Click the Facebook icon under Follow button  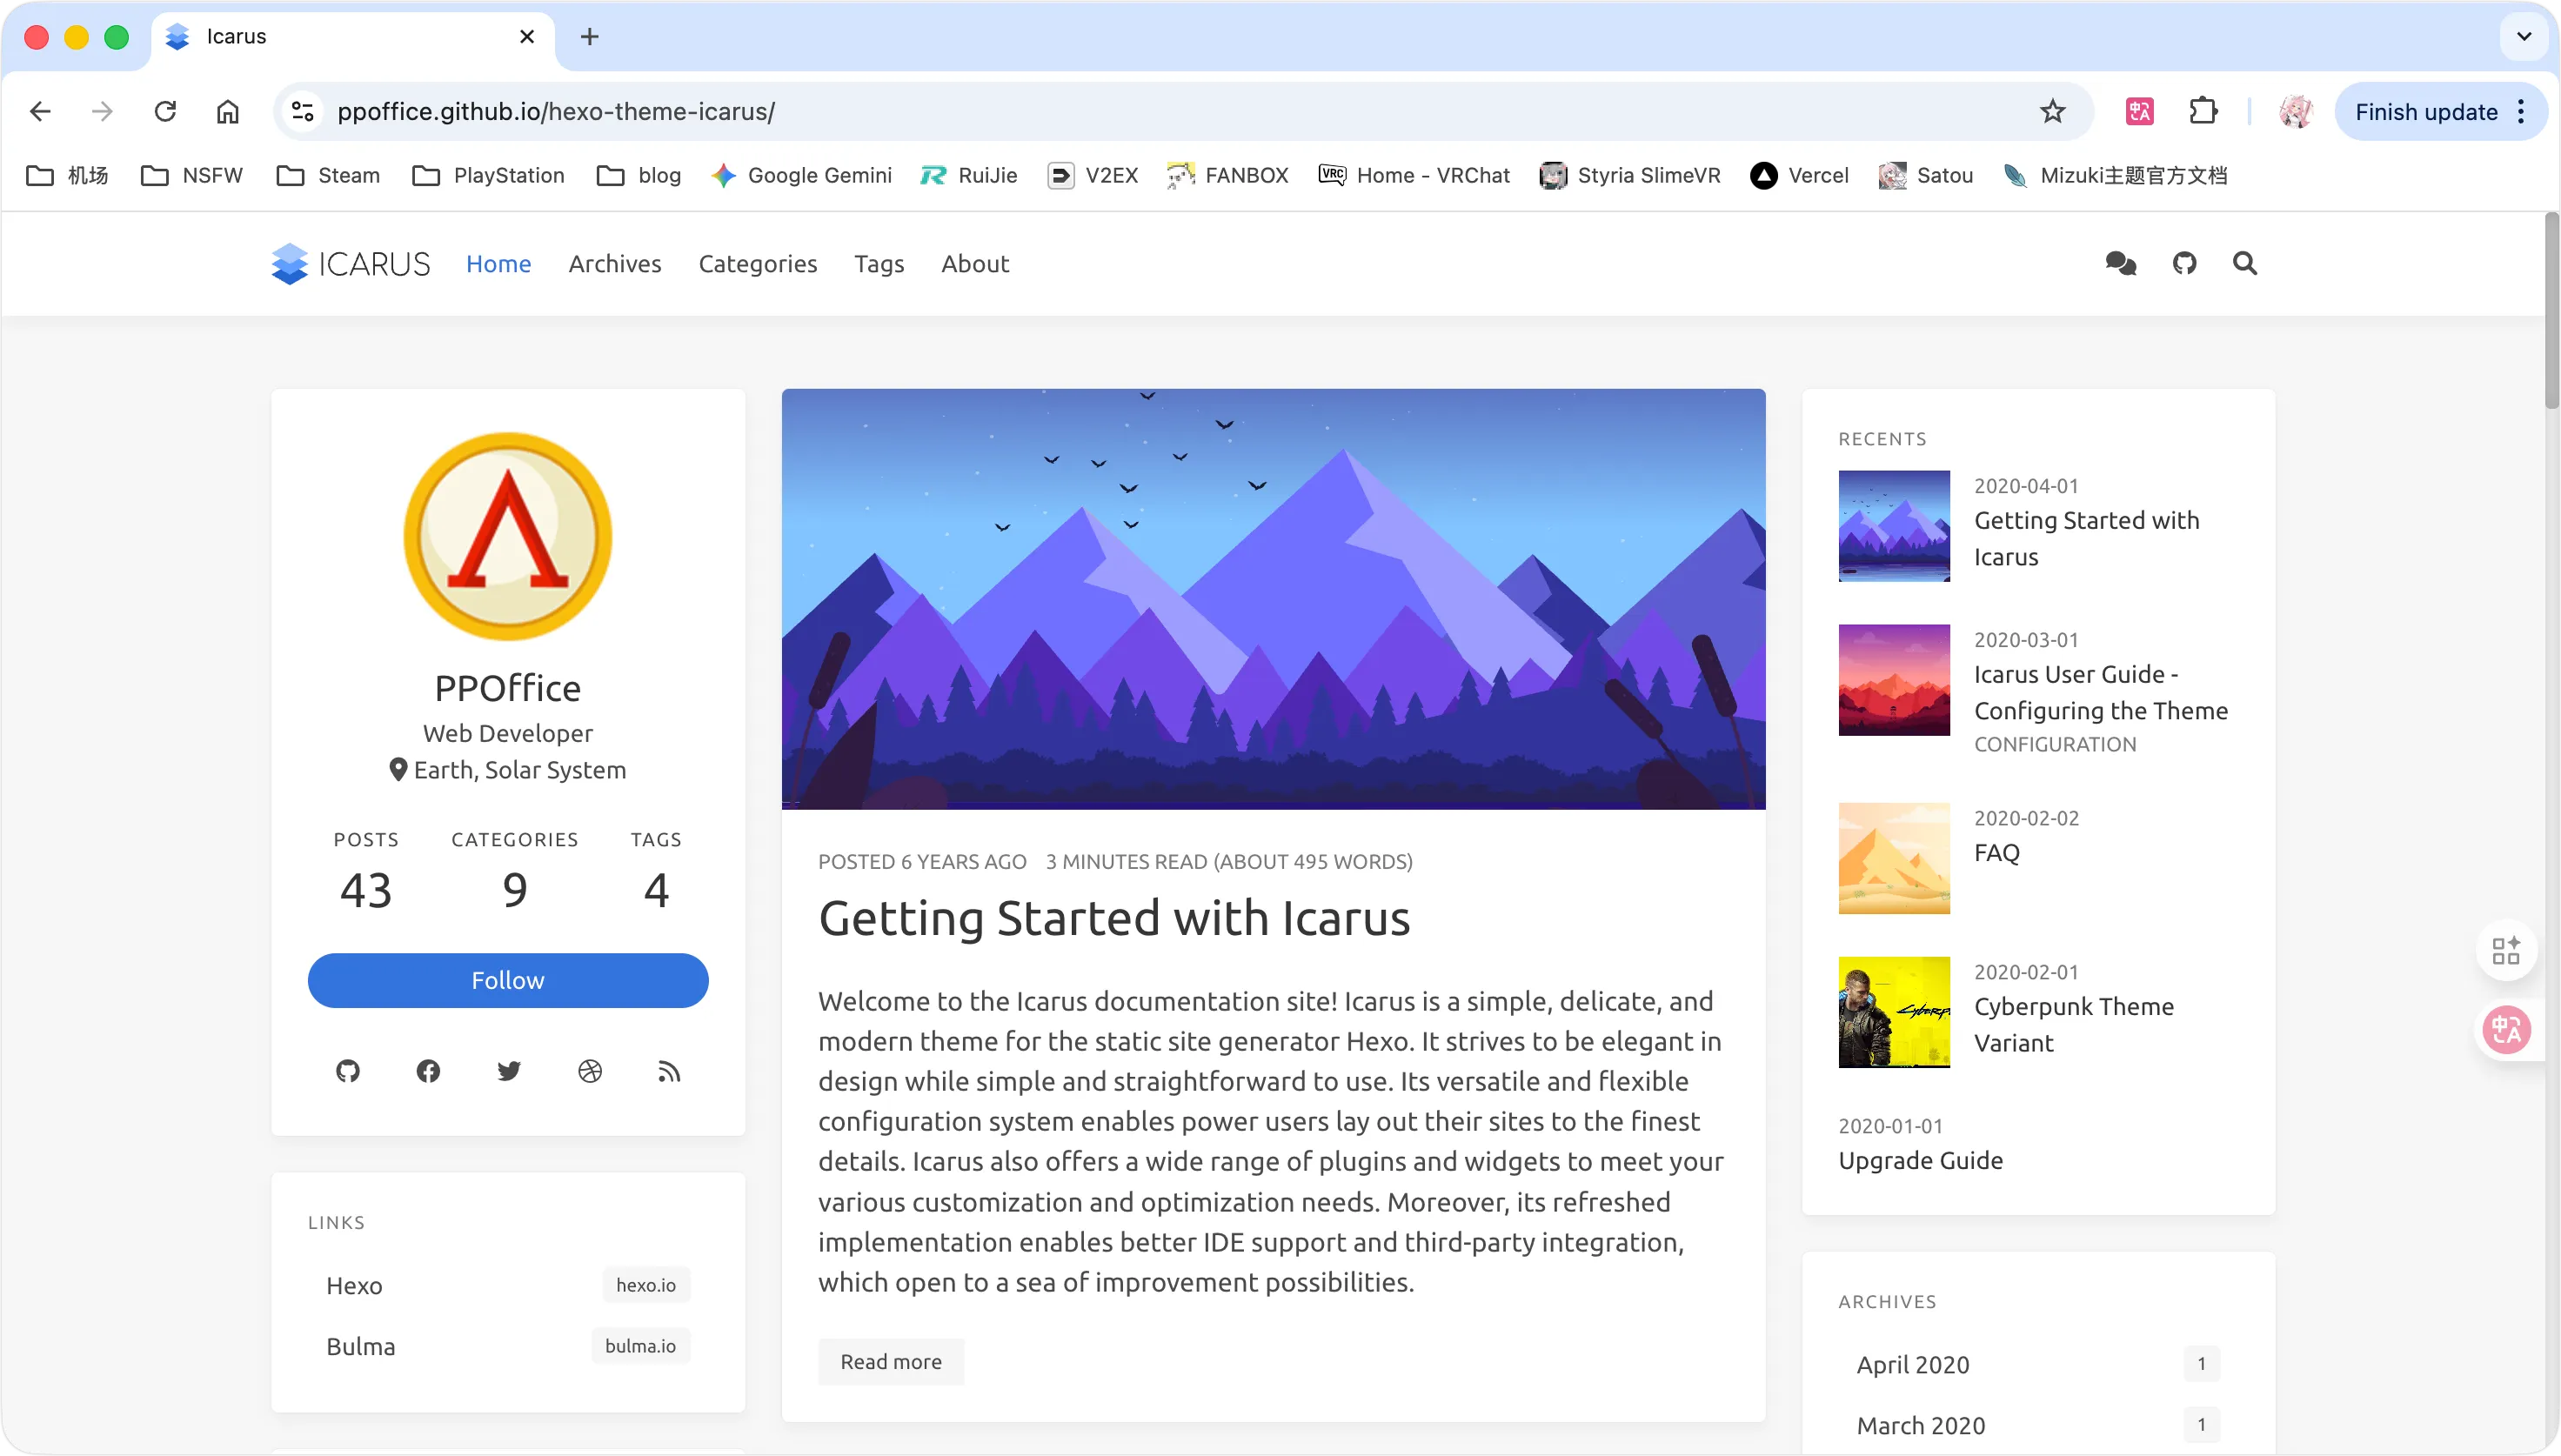(x=428, y=1071)
